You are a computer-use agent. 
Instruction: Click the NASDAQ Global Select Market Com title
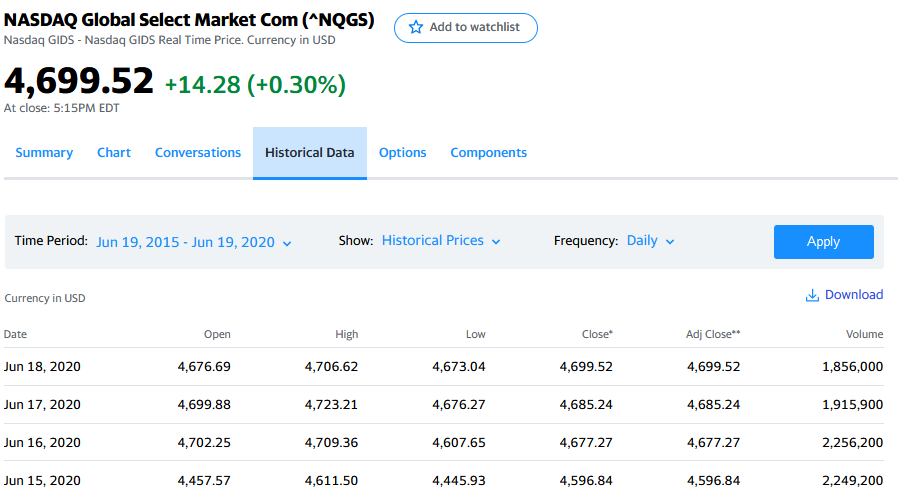point(189,20)
